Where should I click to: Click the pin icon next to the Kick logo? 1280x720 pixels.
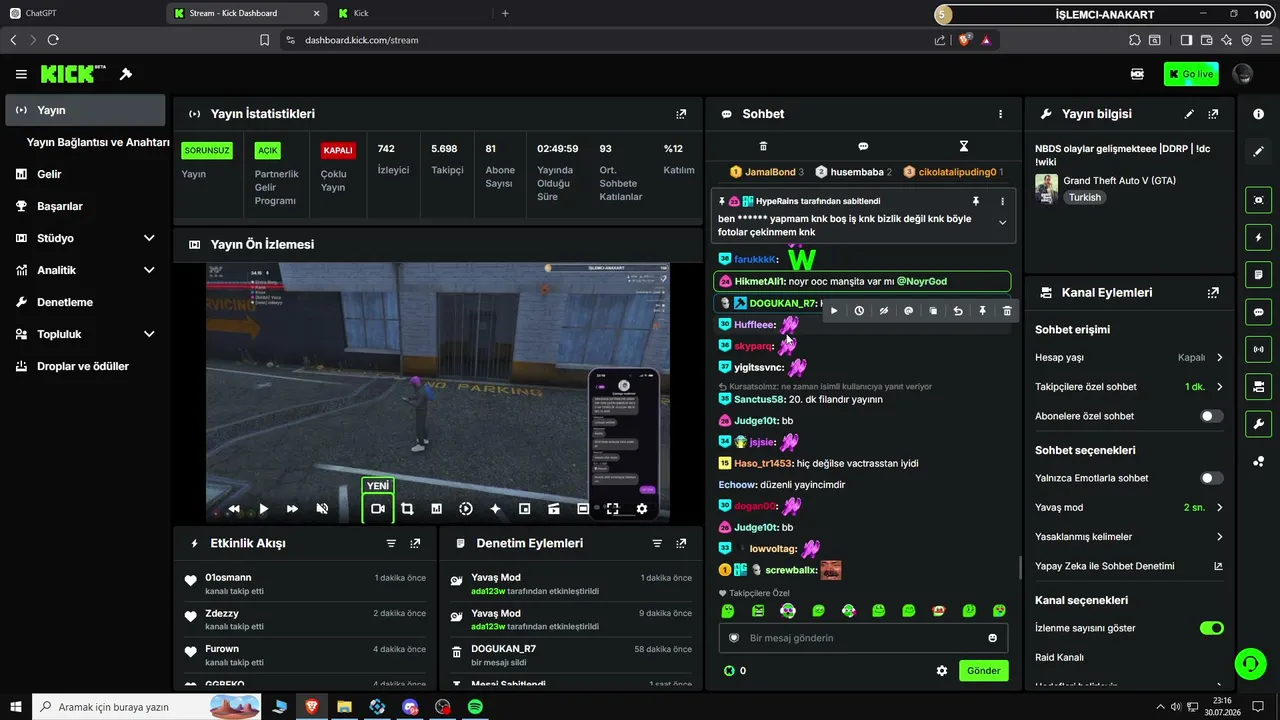coord(126,74)
